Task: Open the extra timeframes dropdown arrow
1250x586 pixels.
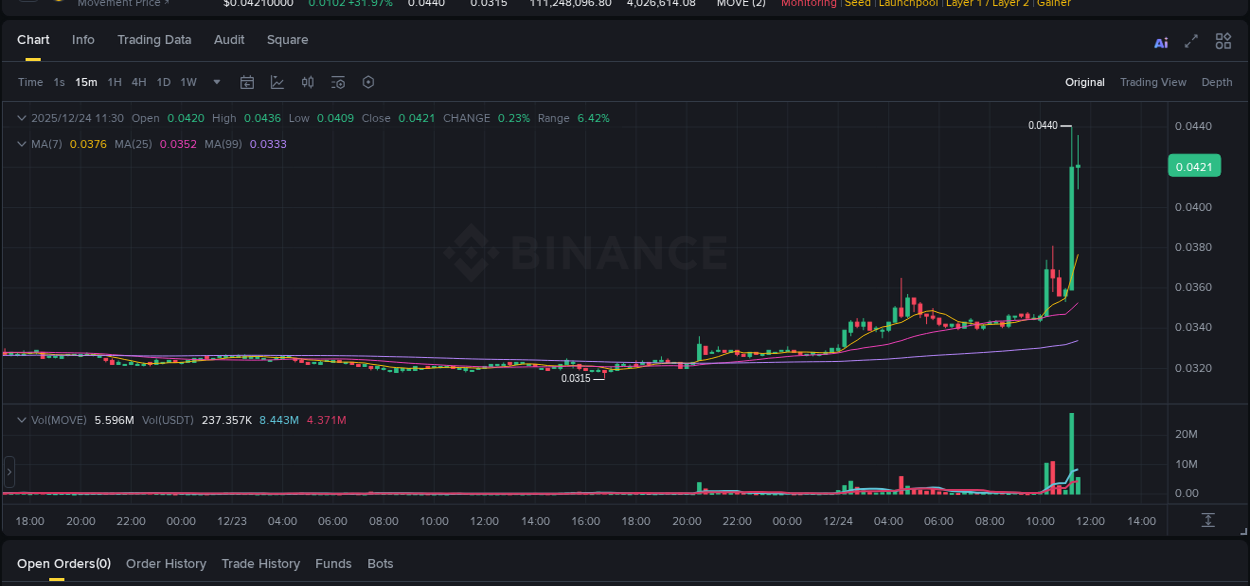Action: (216, 82)
